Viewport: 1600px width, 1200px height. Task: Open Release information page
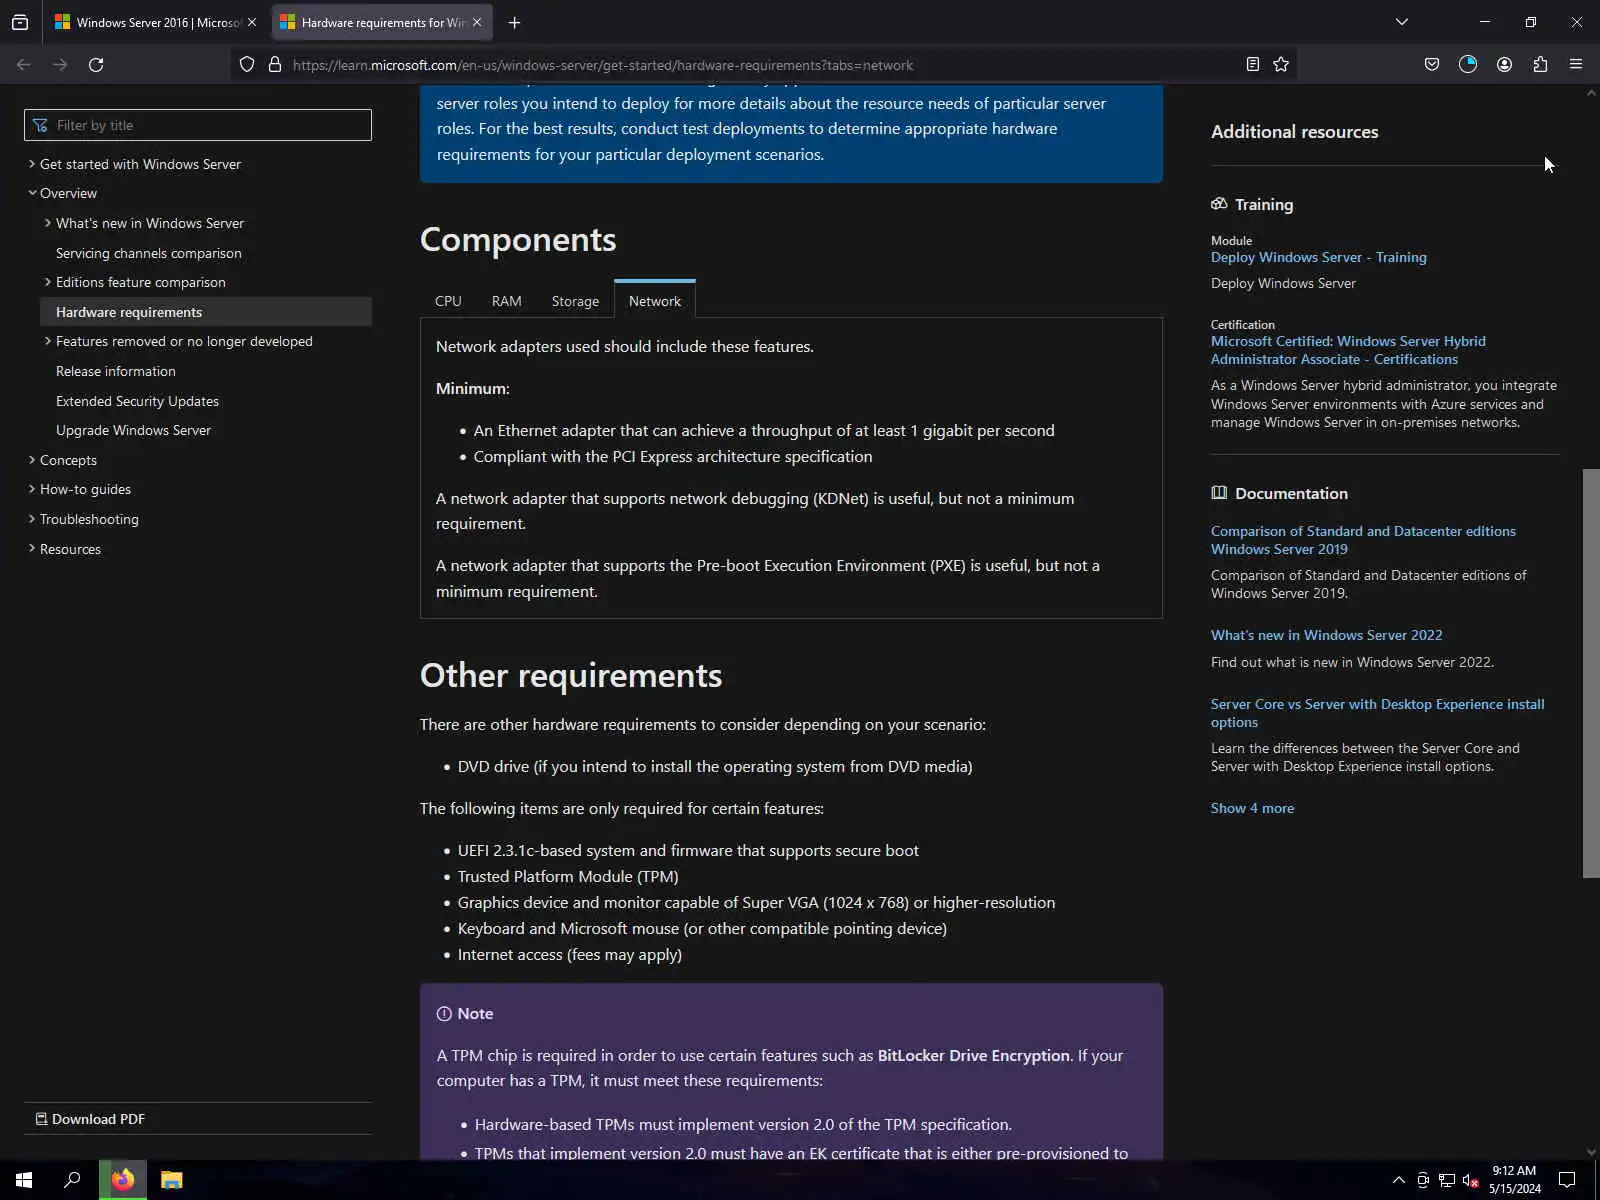tap(116, 371)
